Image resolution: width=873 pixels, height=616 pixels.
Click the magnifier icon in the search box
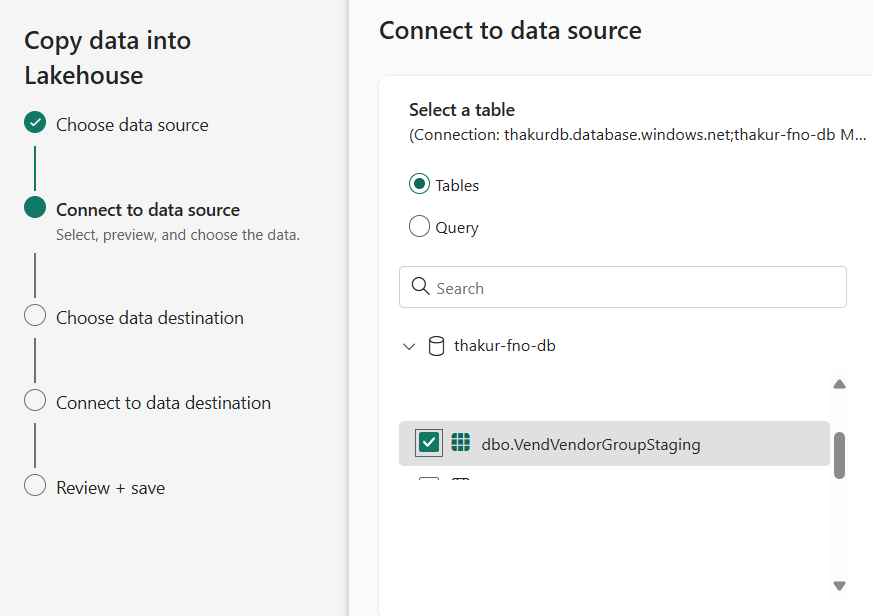(x=420, y=288)
